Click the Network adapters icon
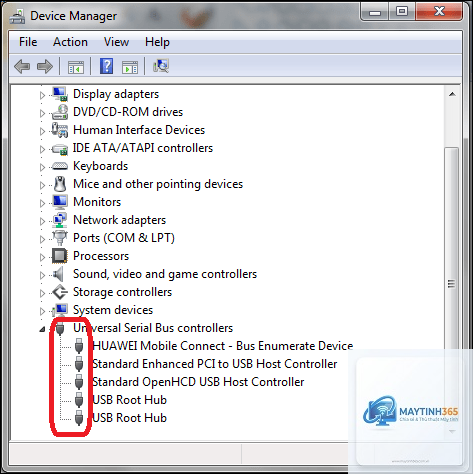This screenshot has width=473, height=474. pyautogui.click(x=60, y=220)
